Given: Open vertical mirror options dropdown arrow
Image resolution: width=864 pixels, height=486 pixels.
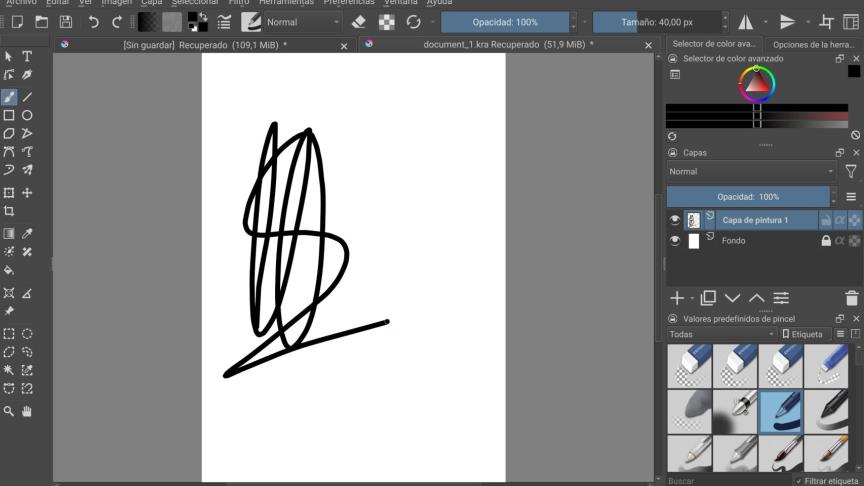Looking at the screenshot, I should click(808, 22).
